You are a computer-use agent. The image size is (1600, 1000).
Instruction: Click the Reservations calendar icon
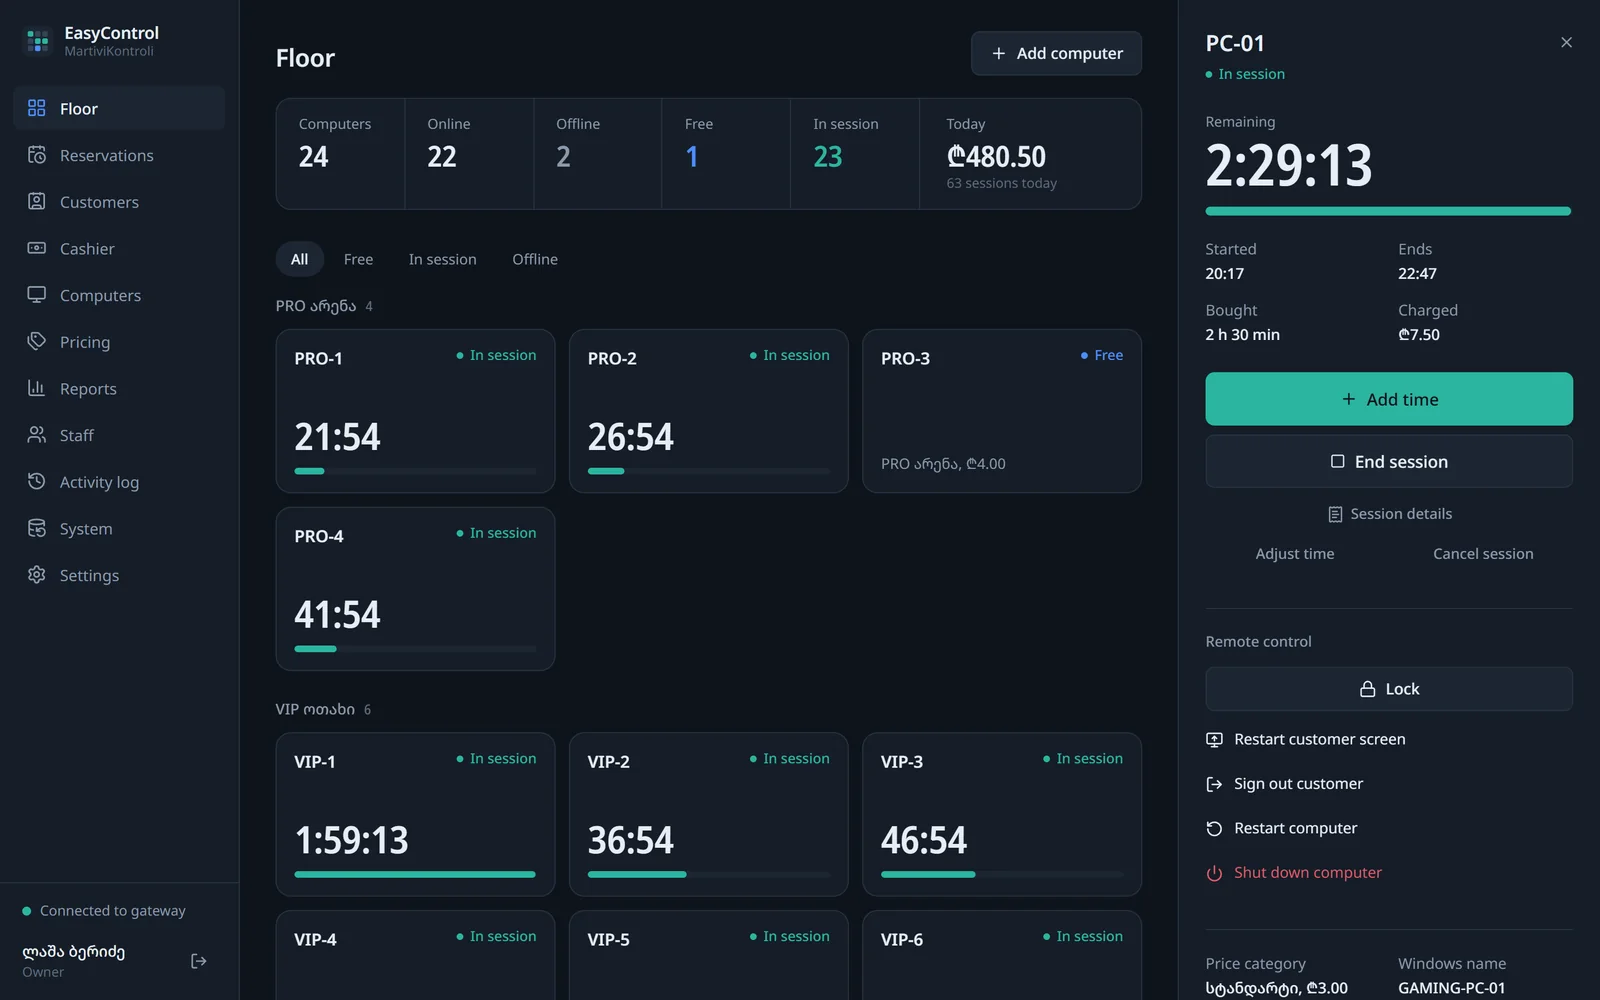37,155
